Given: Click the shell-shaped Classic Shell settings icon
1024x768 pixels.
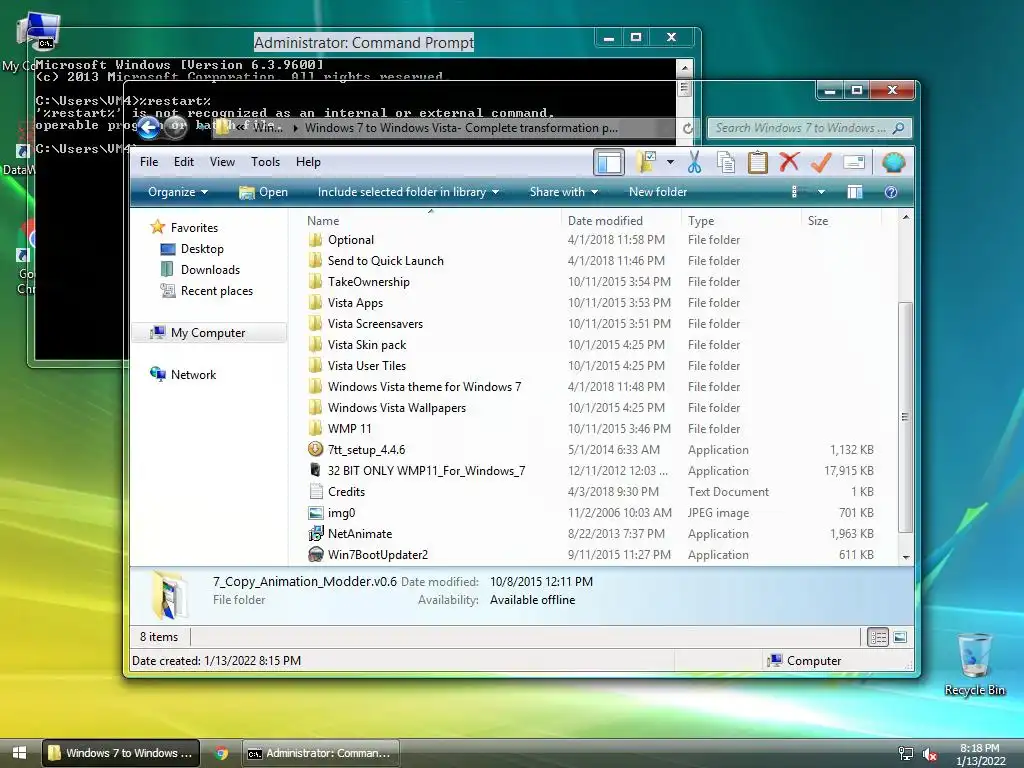Looking at the screenshot, I should [x=893, y=162].
